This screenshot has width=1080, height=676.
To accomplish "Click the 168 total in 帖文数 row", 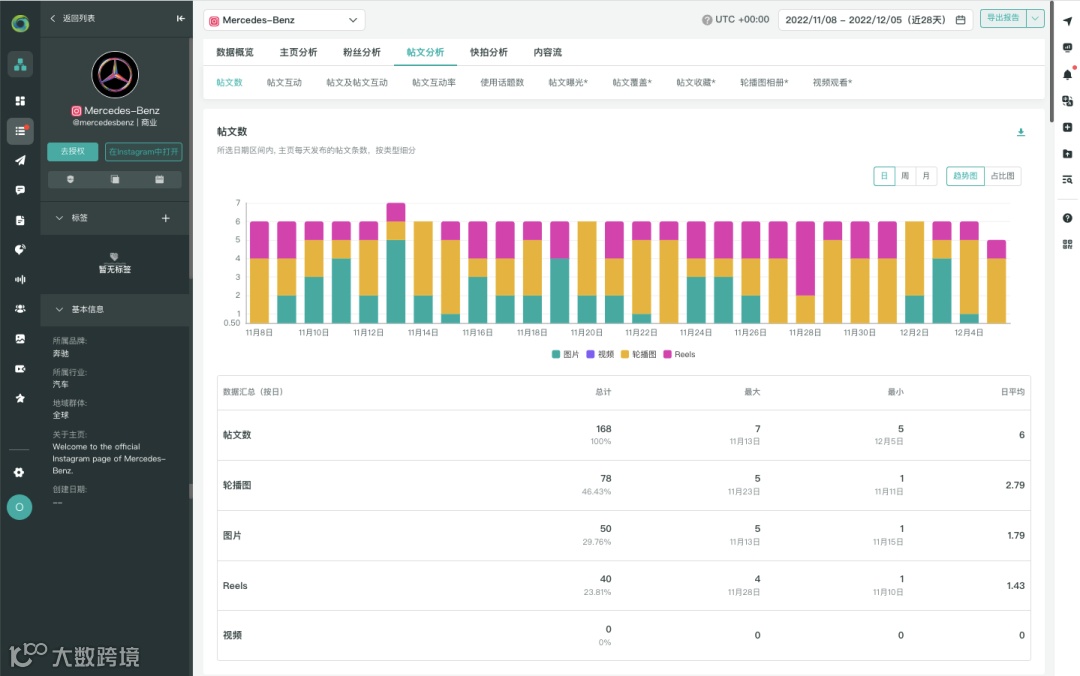I will 603,429.
